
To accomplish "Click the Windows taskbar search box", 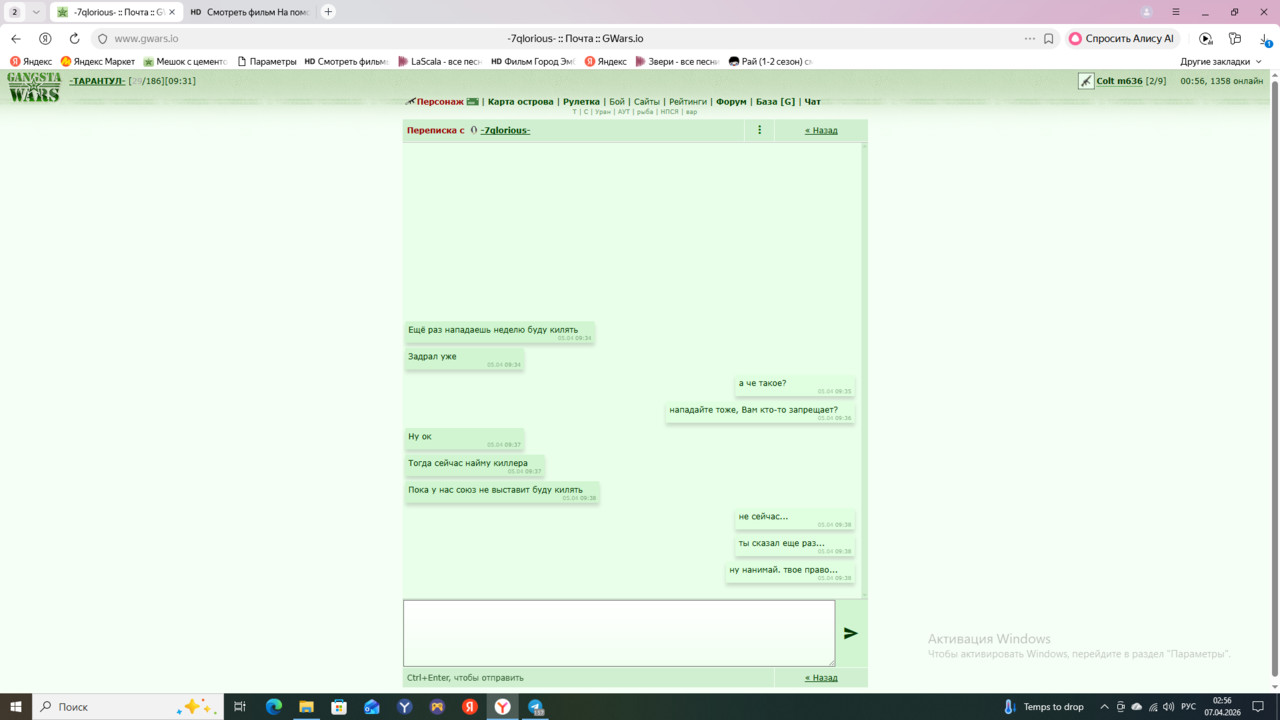I will tap(127, 706).
